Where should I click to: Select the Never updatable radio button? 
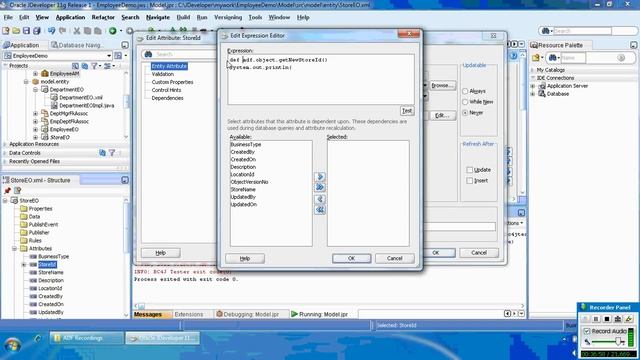[465, 112]
